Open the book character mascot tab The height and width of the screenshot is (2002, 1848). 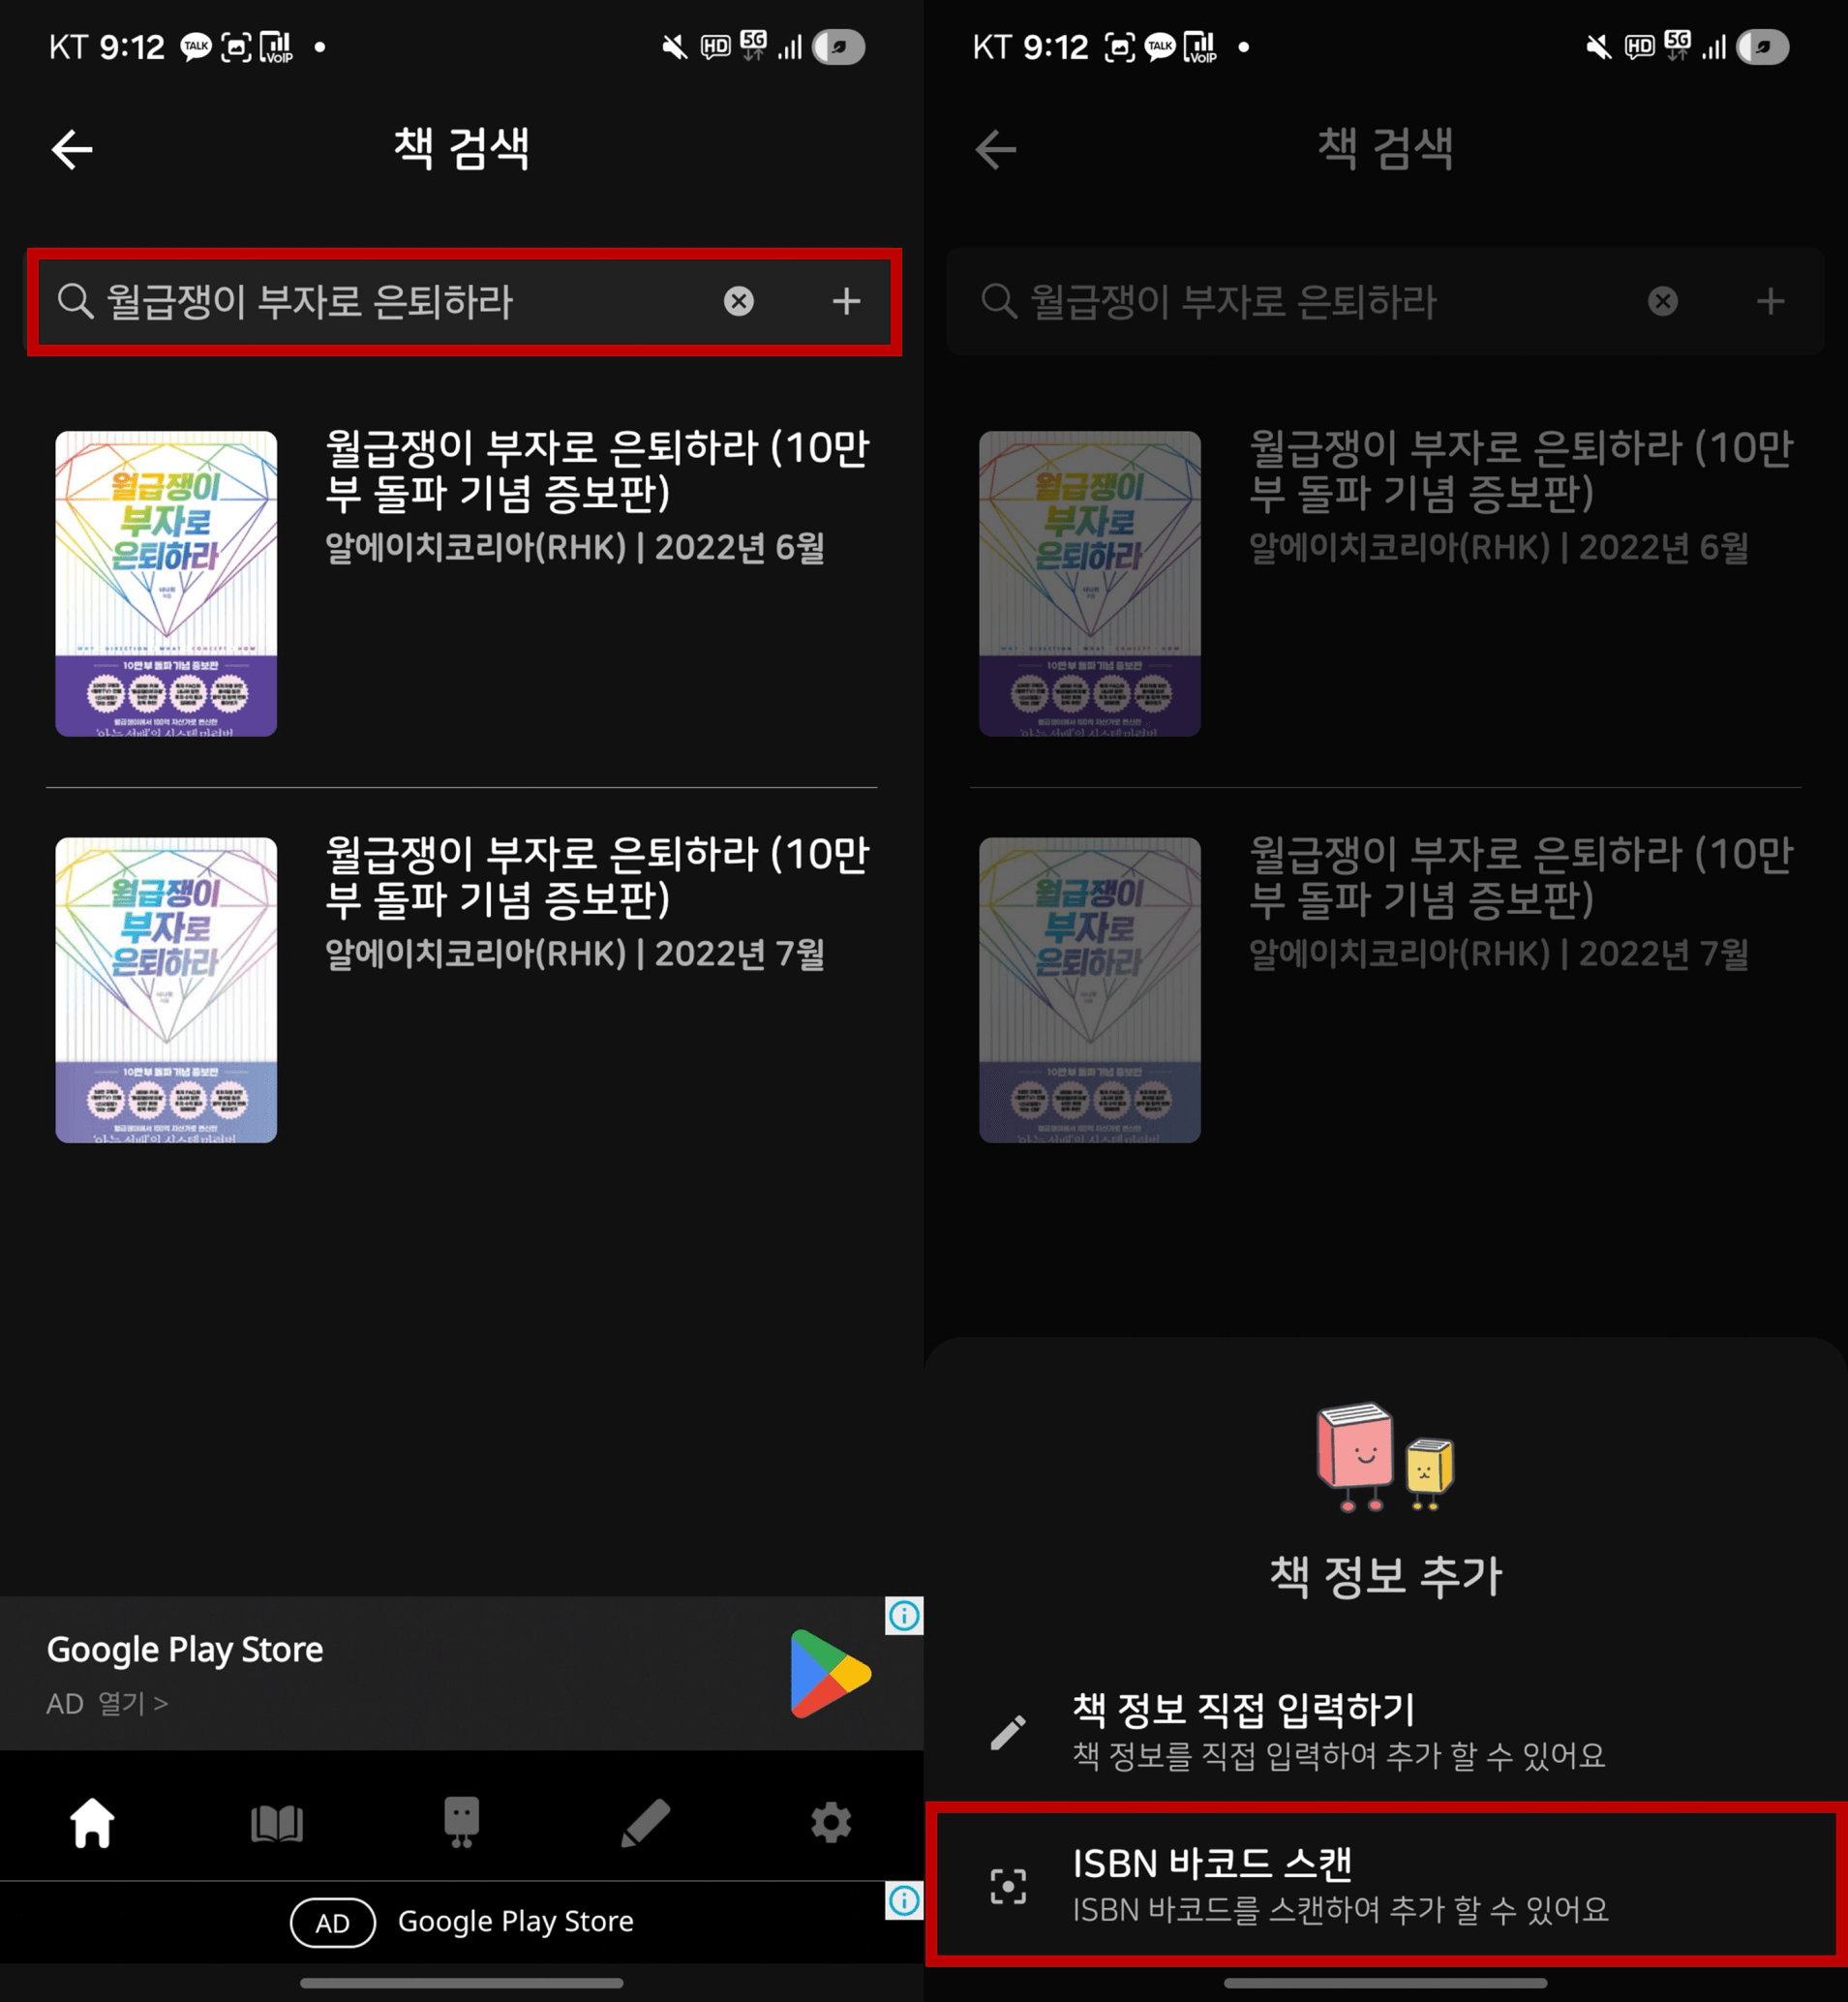[461, 1822]
